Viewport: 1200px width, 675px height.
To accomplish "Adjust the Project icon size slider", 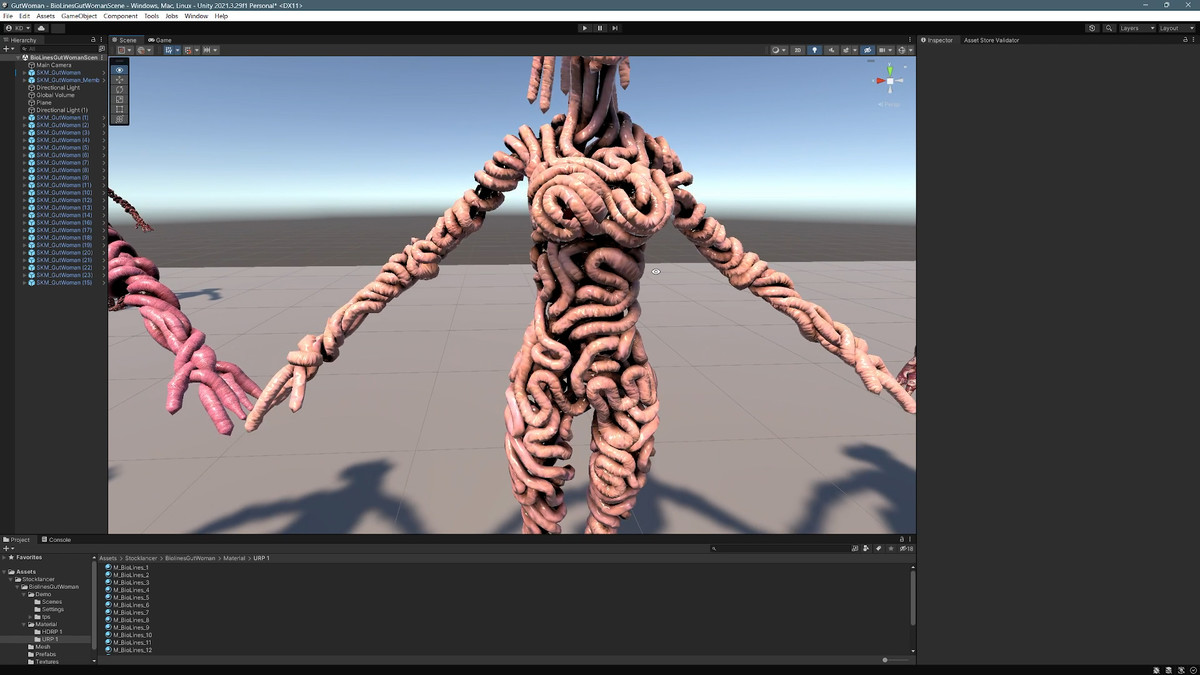I will coord(886,660).
